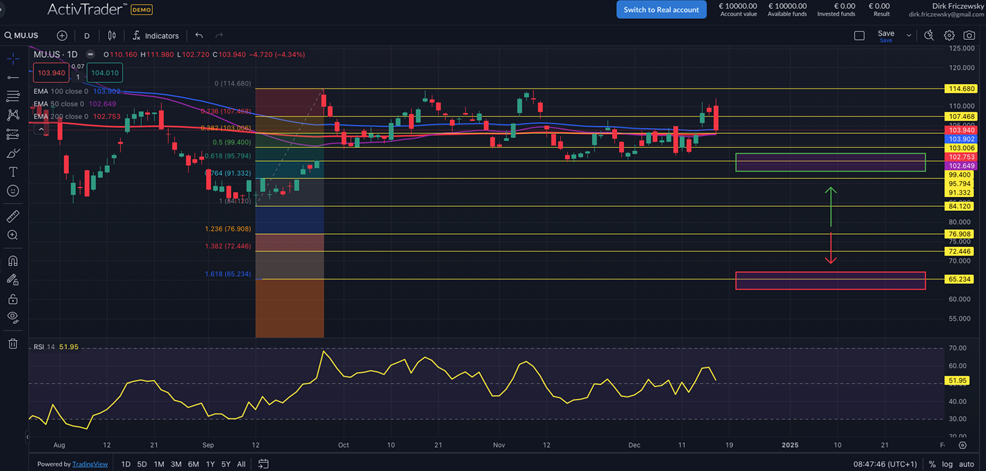Add symbol with the plus circle icon

62,35
